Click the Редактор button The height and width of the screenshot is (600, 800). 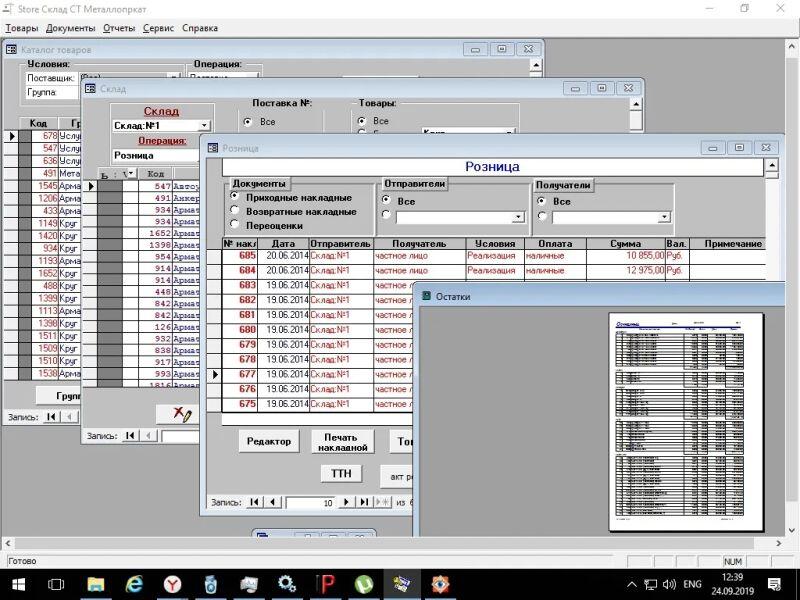(269, 441)
